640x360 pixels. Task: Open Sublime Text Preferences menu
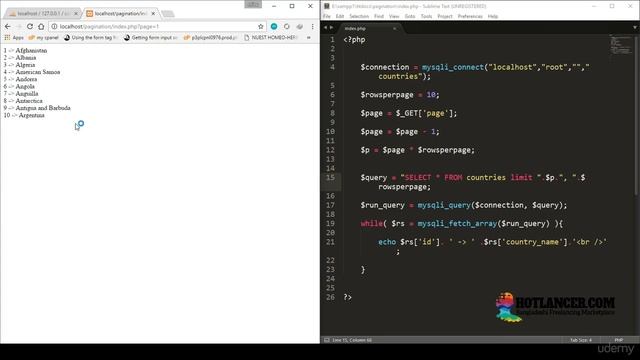pyautogui.click(x=470, y=16)
